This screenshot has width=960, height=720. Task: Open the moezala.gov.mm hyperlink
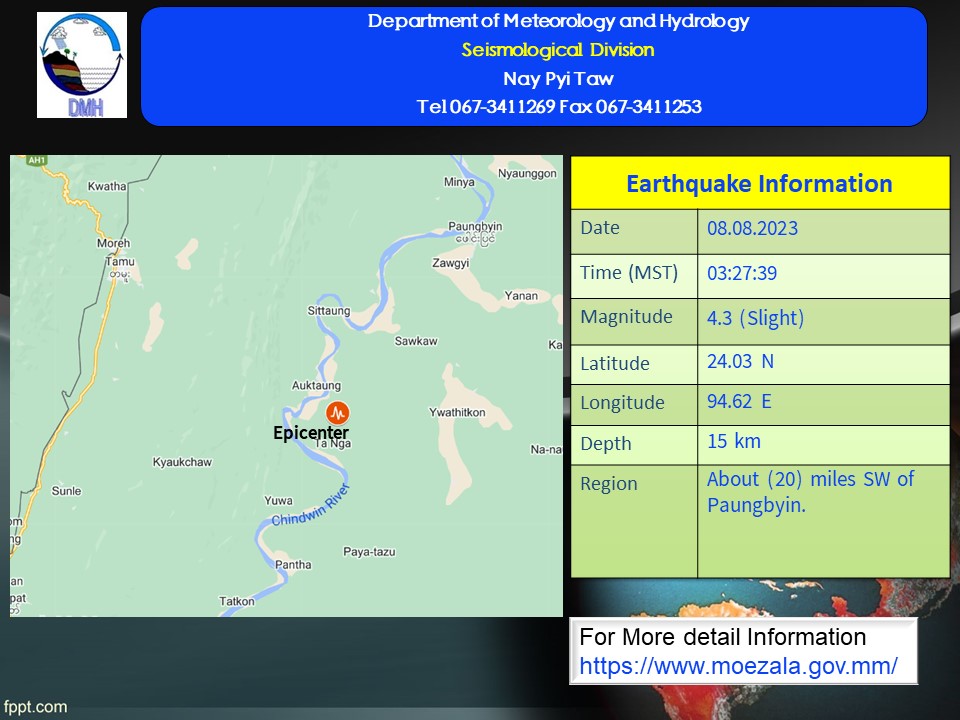(738, 666)
